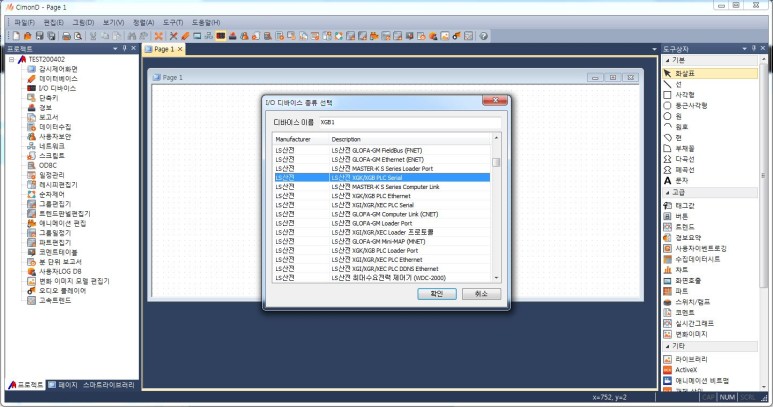Switch to the Page 1 document tab
This screenshot has width=773, height=407.
point(164,49)
